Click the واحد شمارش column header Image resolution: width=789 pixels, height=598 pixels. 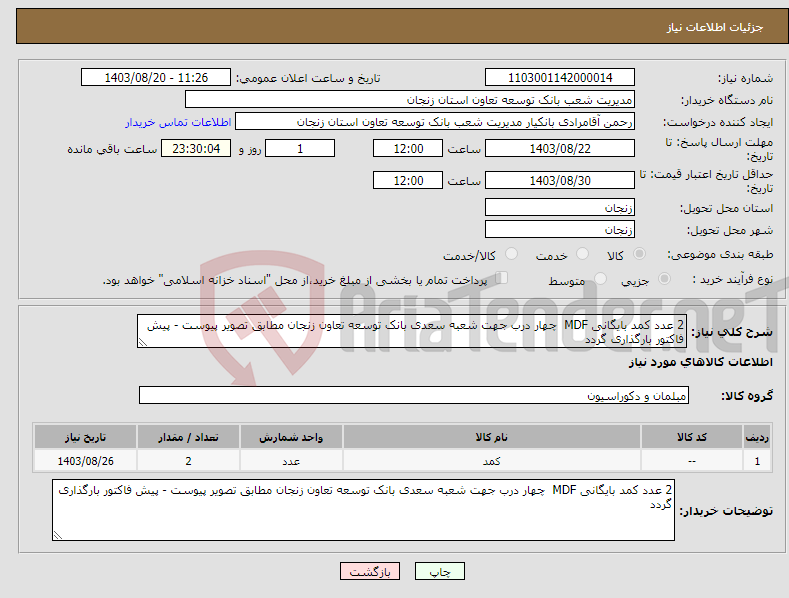(x=291, y=437)
